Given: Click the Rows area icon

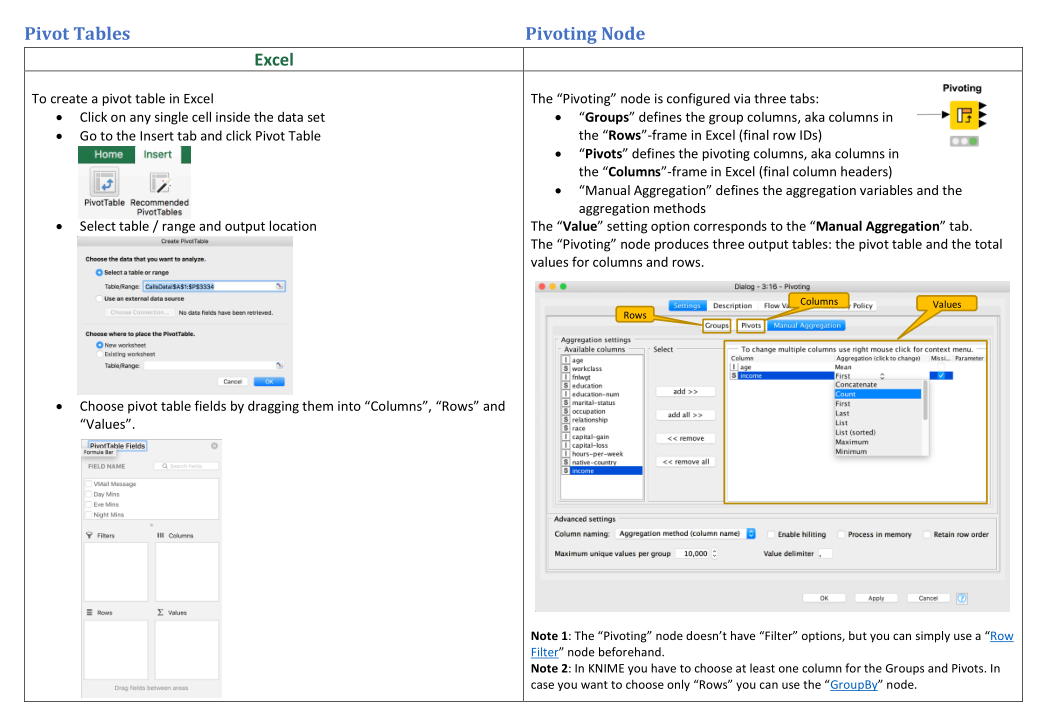Looking at the screenshot, I should [x=89, y=612].
